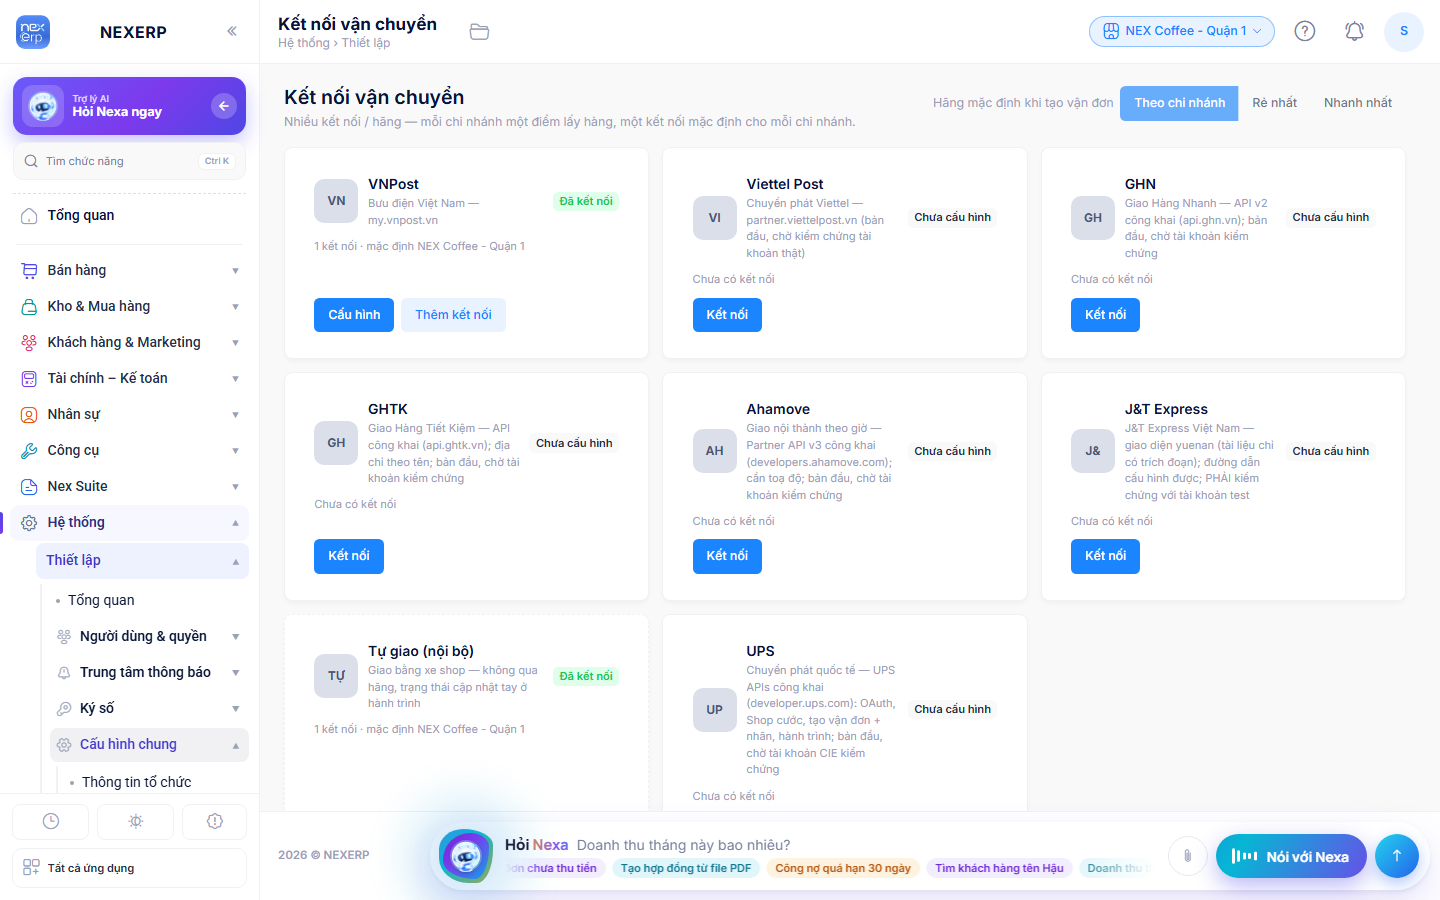Open the notifications bell
1440x900 pixels.
[x=1354, y=31]
